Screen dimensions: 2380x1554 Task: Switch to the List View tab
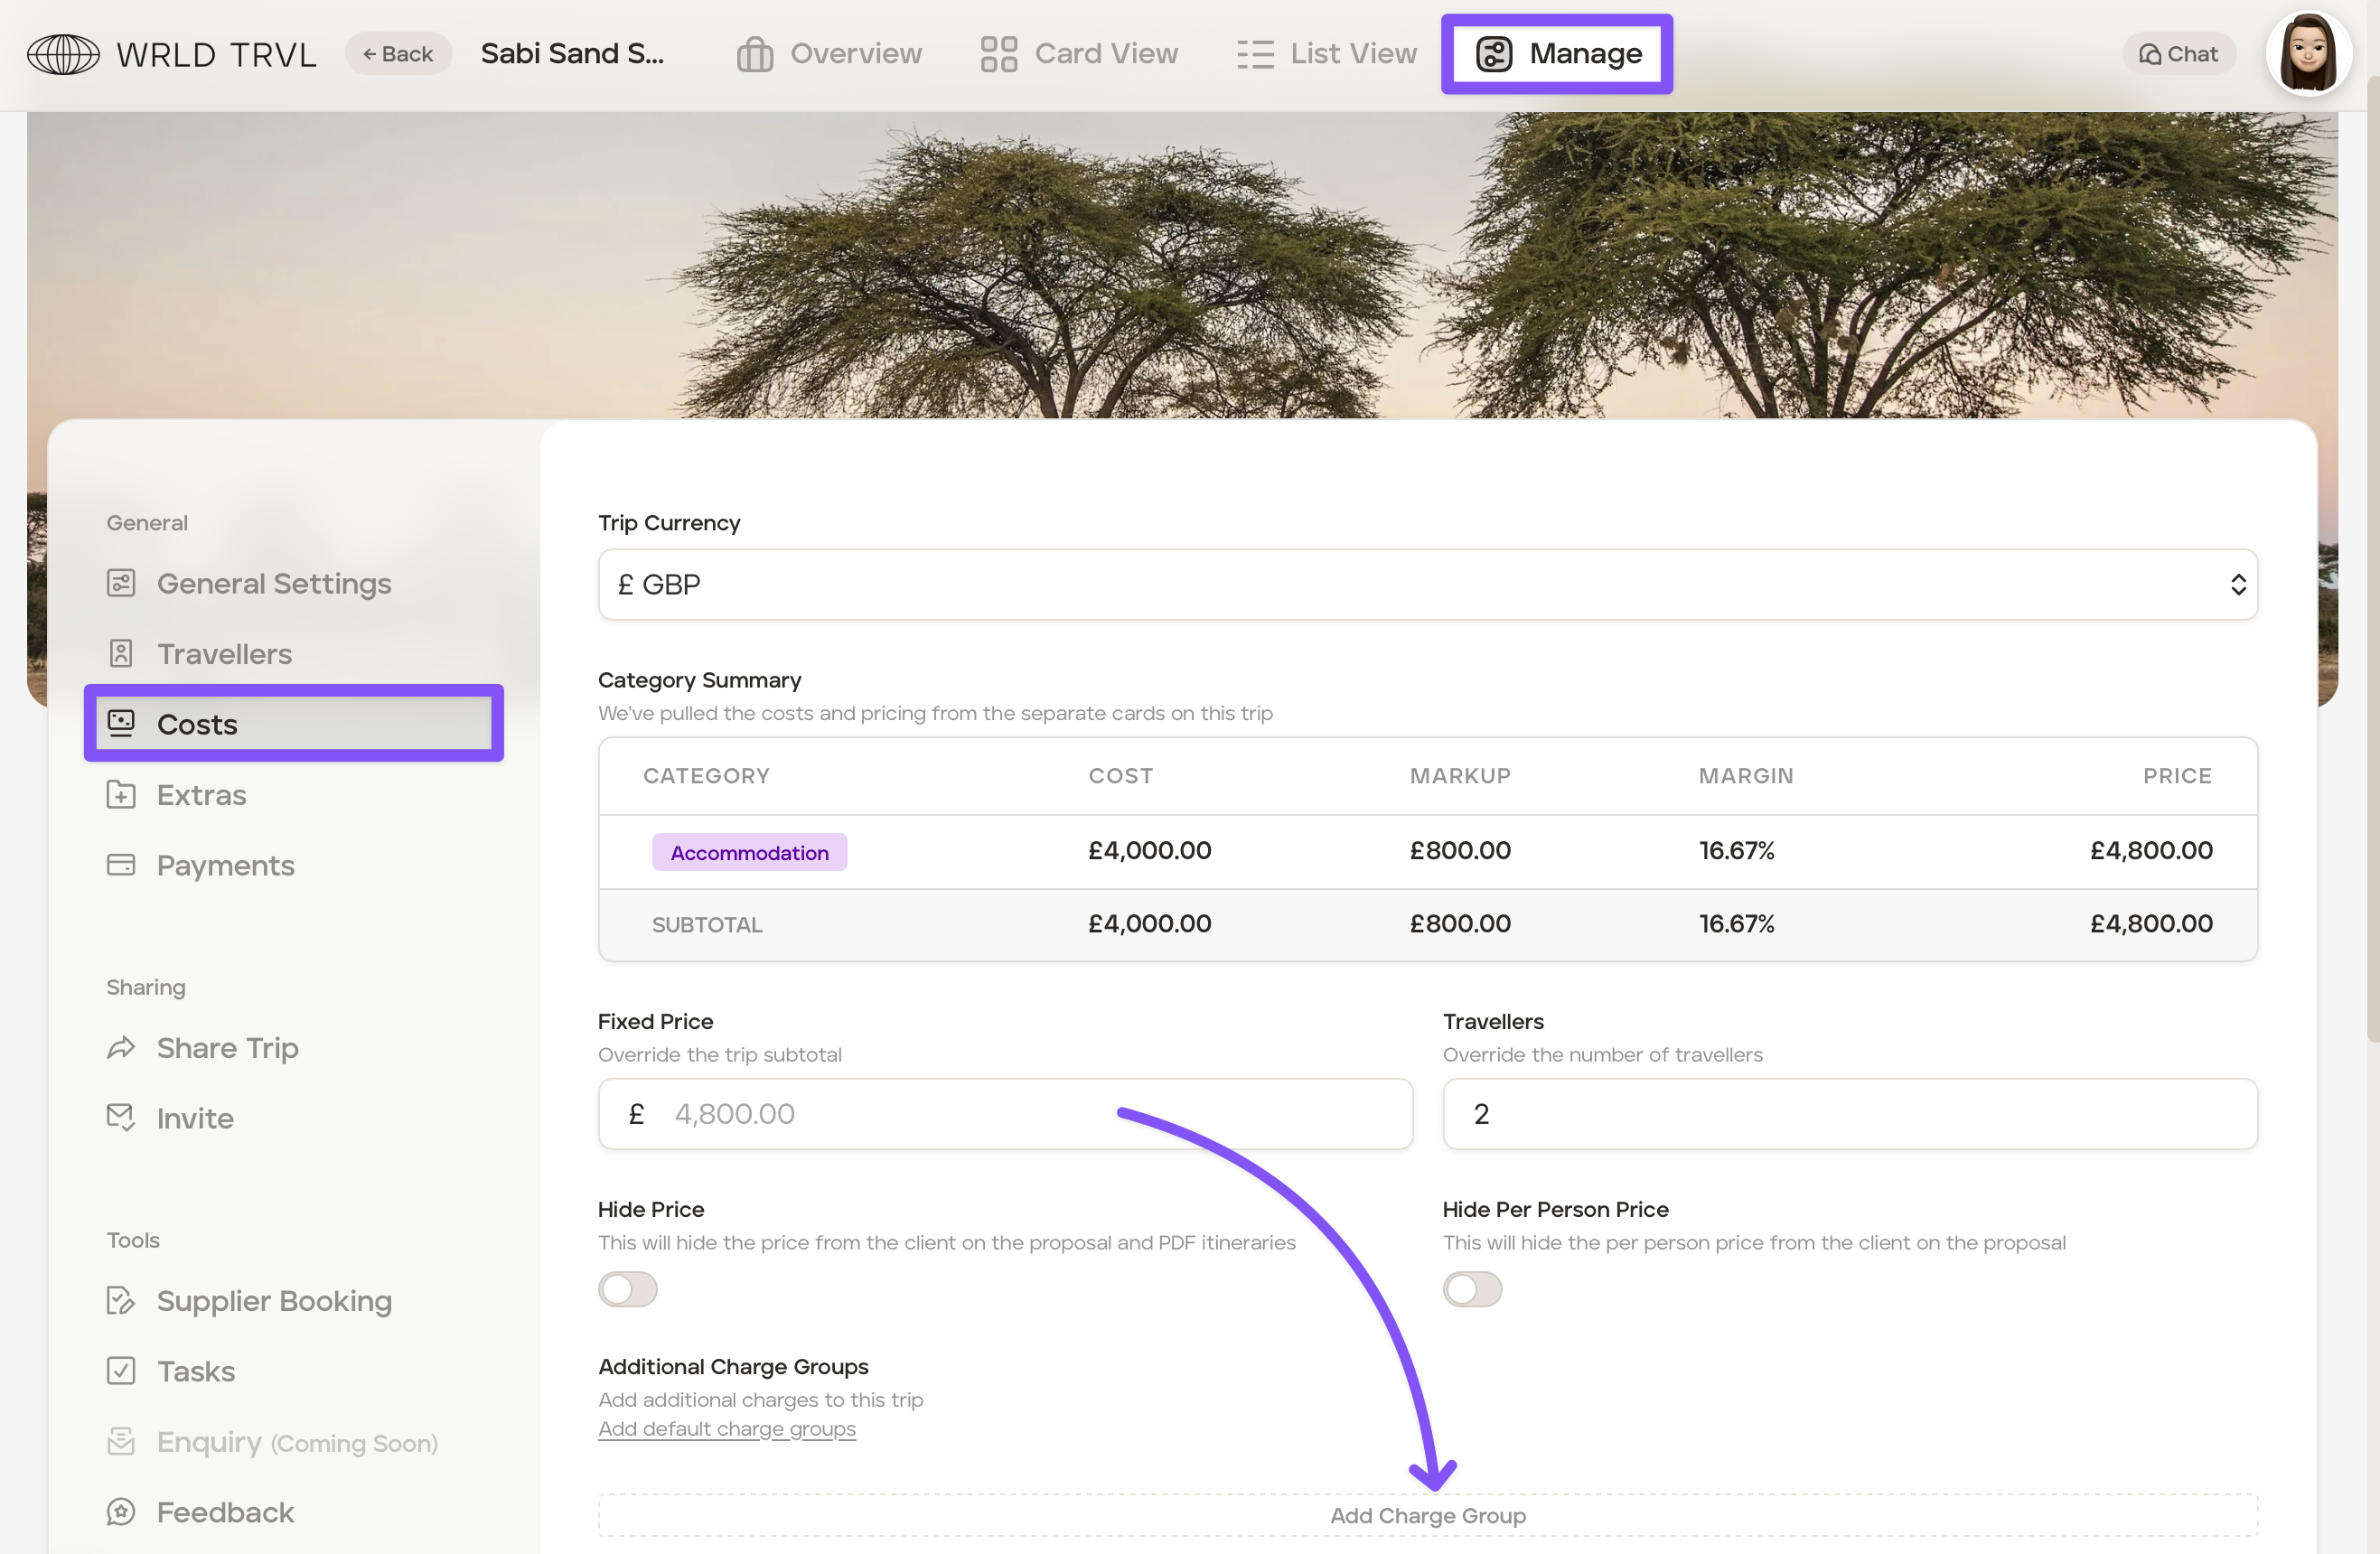(1326, 54)
